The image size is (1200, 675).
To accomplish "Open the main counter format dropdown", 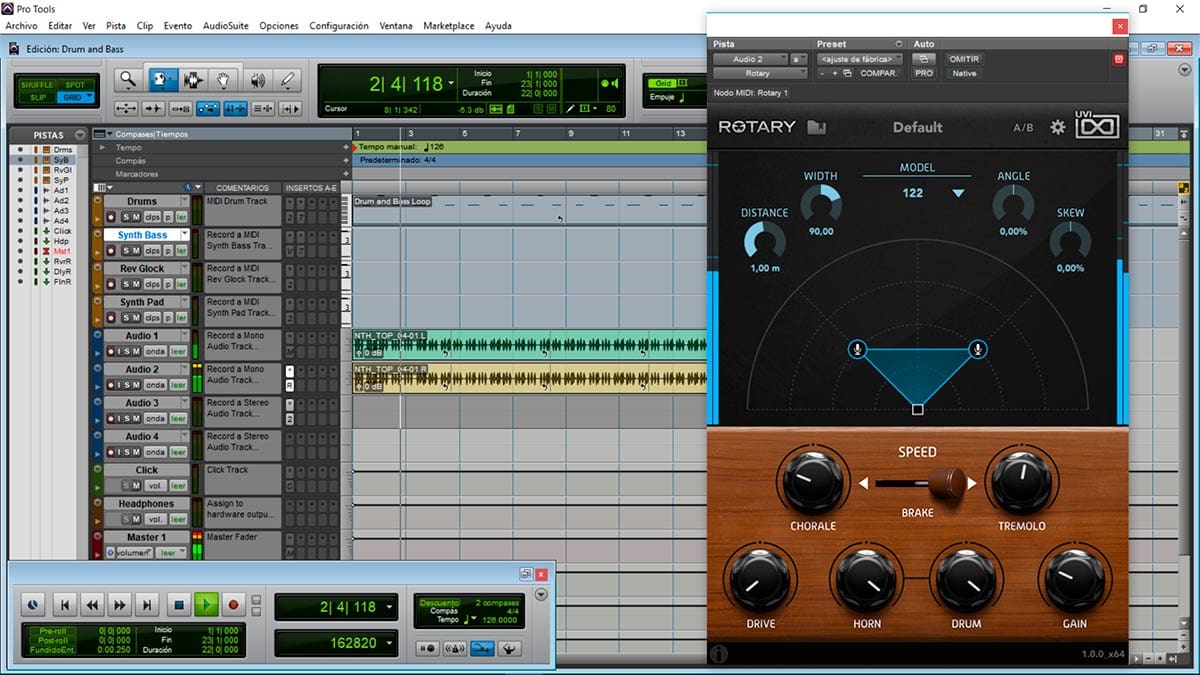I will (x=452, y=84).
